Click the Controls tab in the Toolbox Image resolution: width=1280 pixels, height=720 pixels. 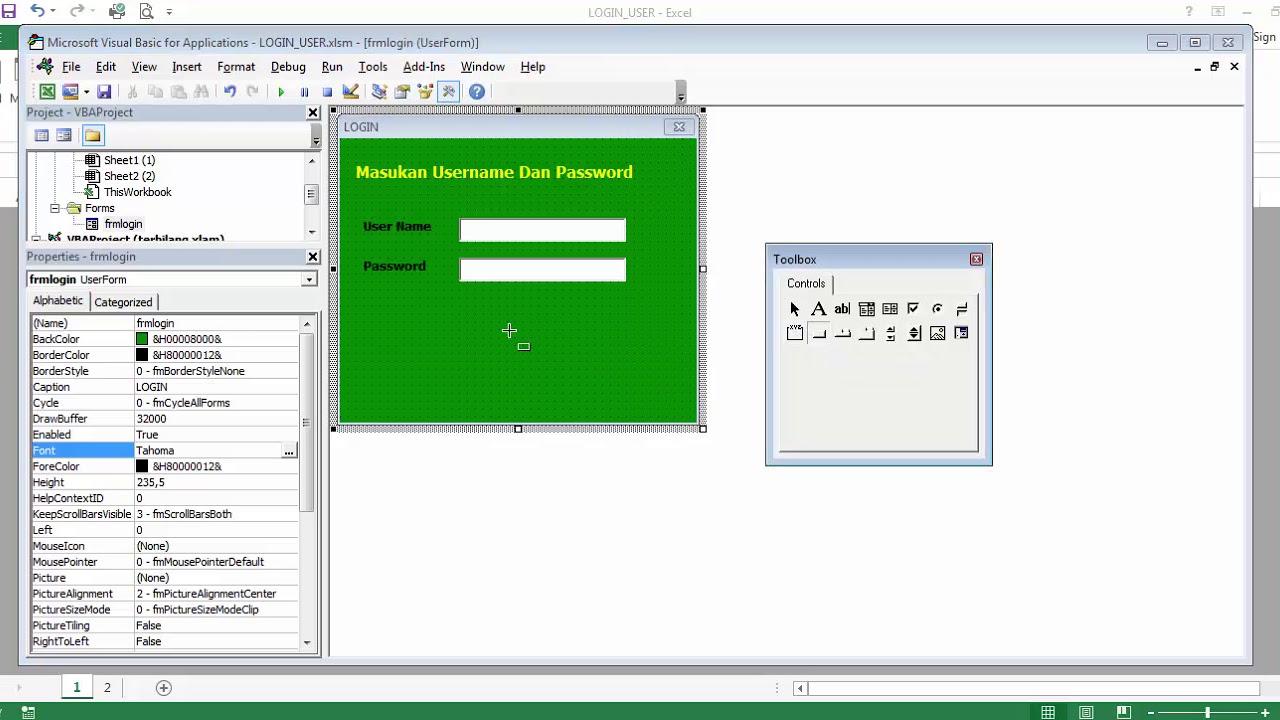click(806, 284)
